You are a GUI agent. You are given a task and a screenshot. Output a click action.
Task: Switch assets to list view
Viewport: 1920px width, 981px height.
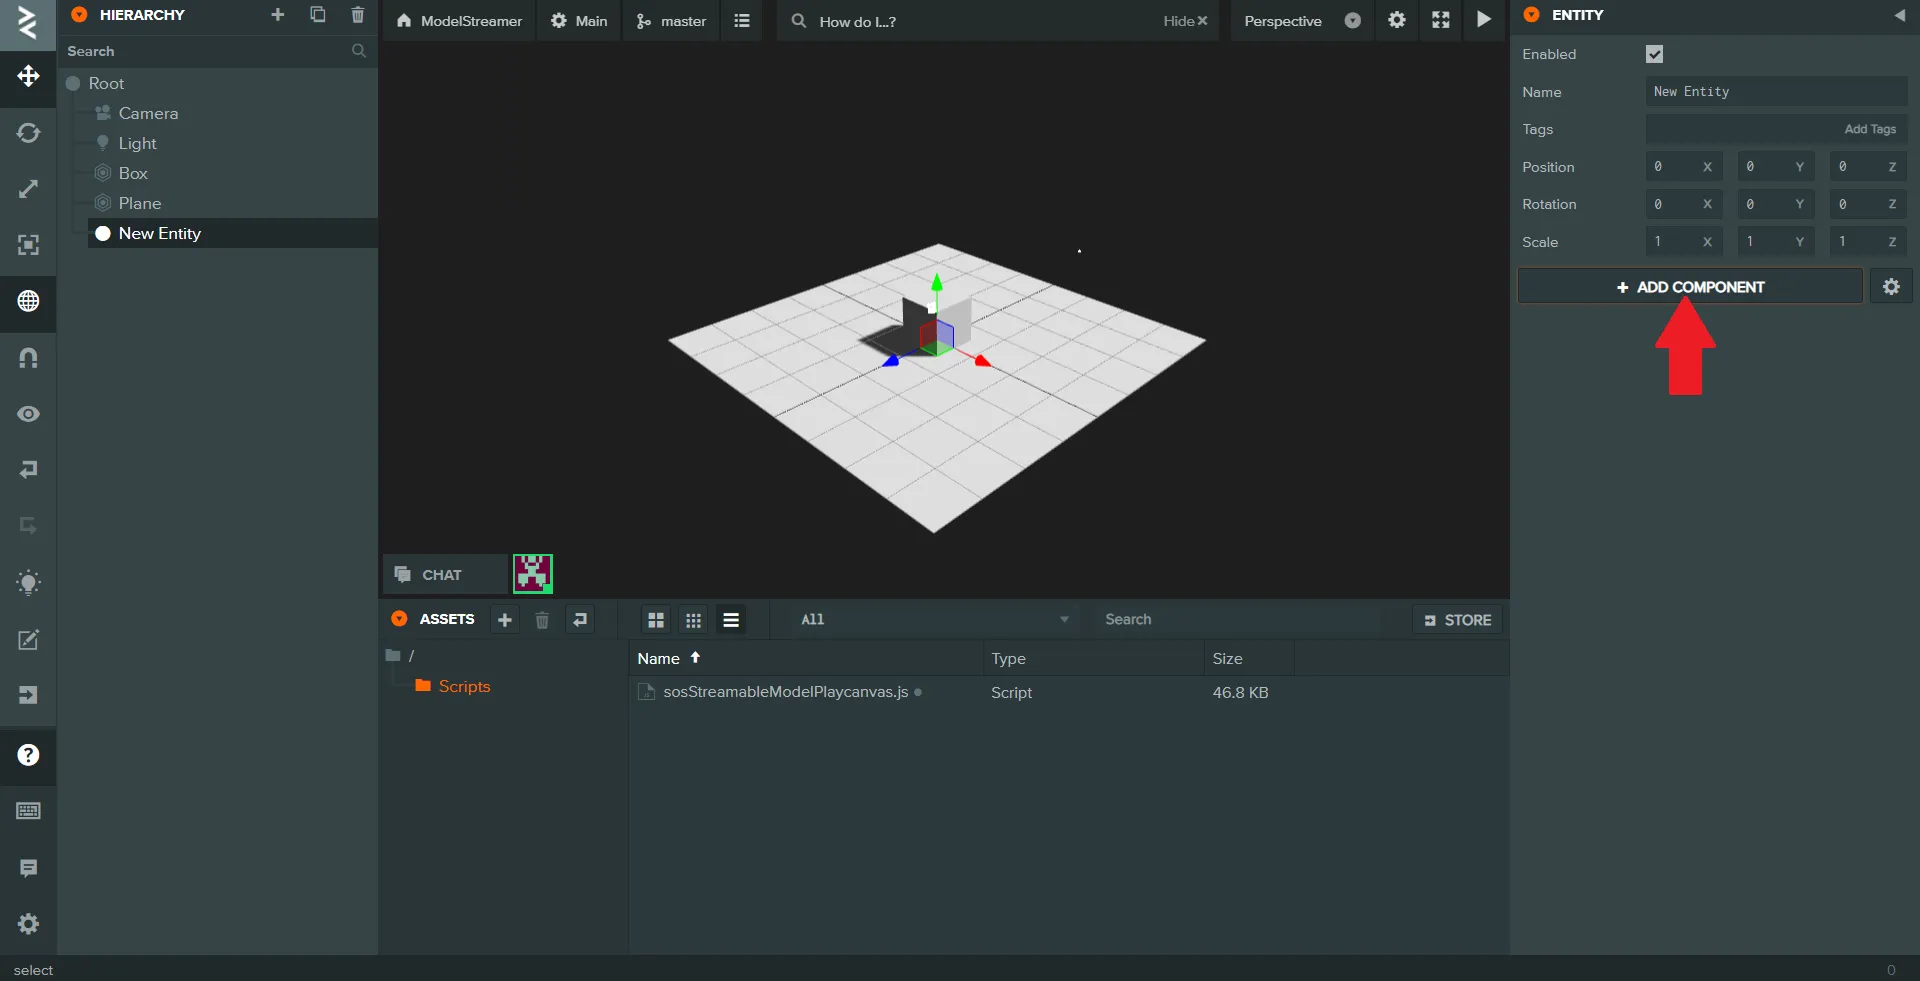732,620
